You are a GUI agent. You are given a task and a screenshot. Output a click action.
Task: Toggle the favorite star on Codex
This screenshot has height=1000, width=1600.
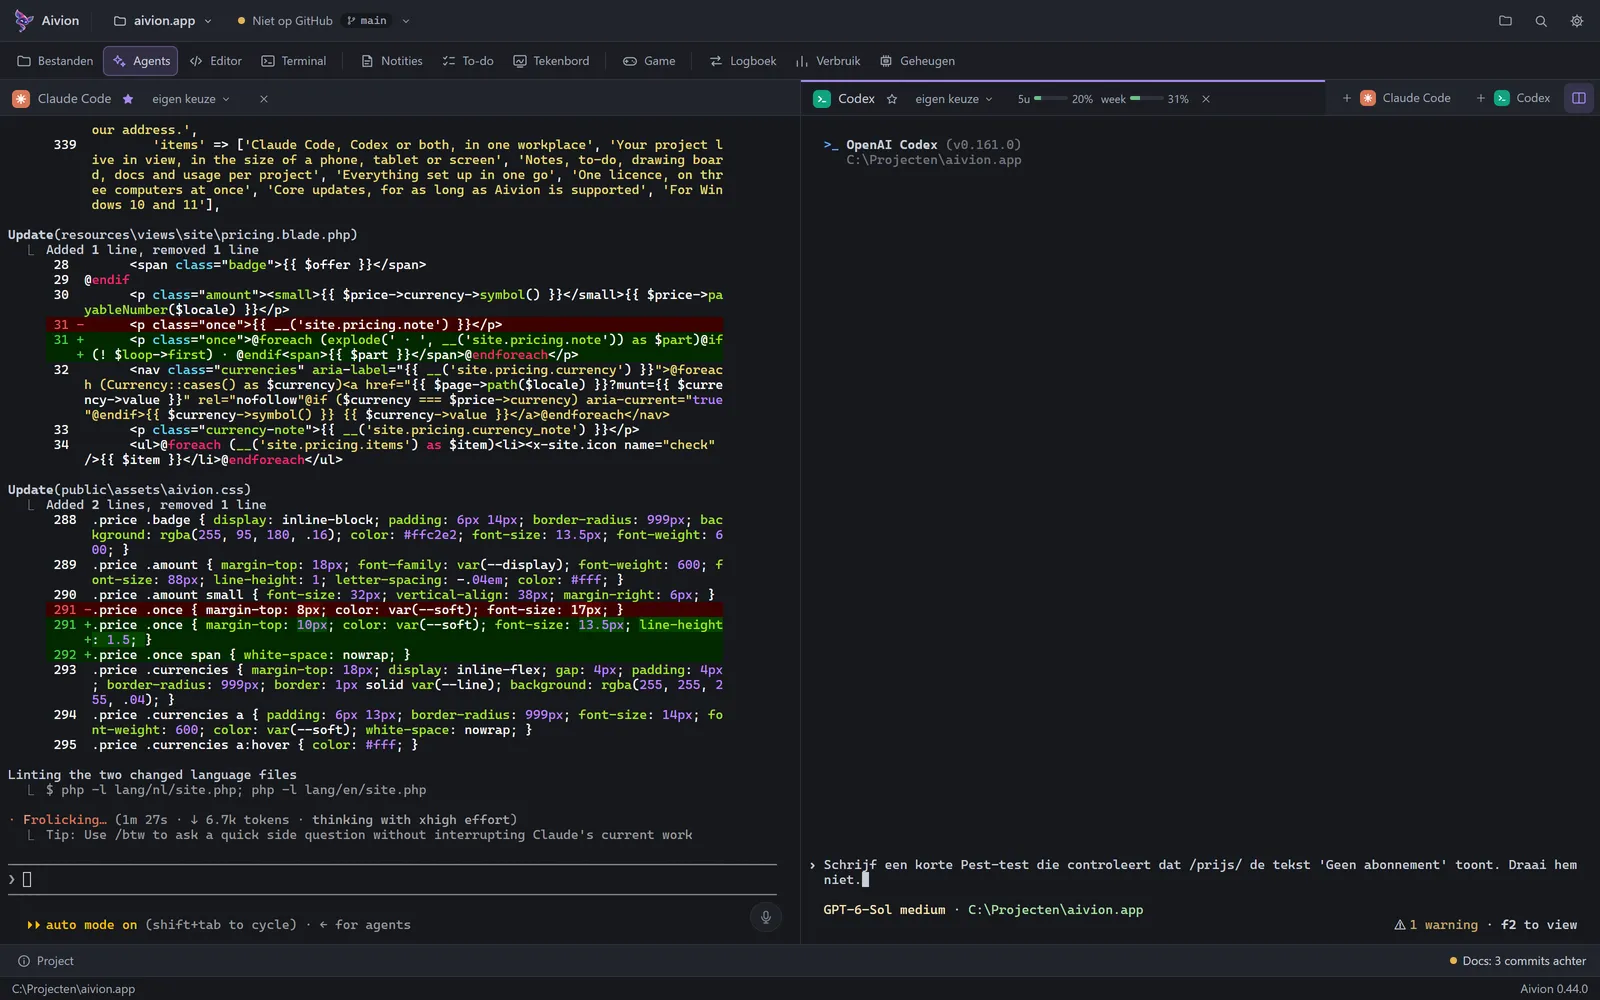tap(892, 99)
